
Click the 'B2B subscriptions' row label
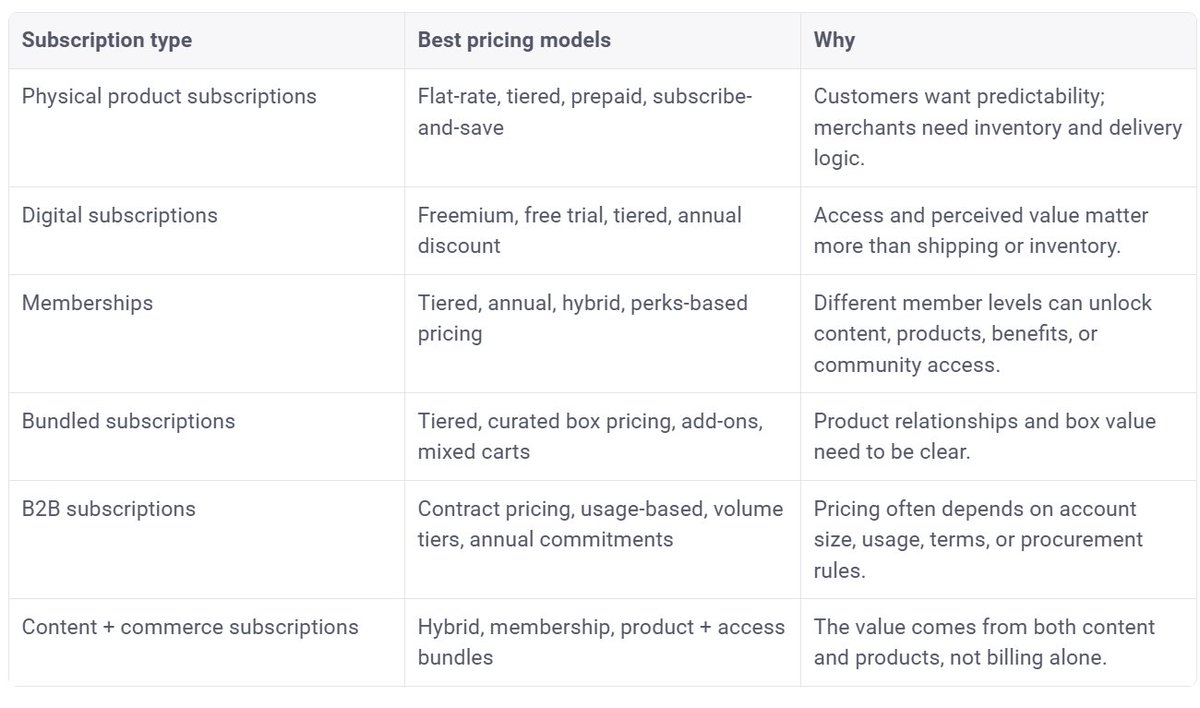coord(108,509)
